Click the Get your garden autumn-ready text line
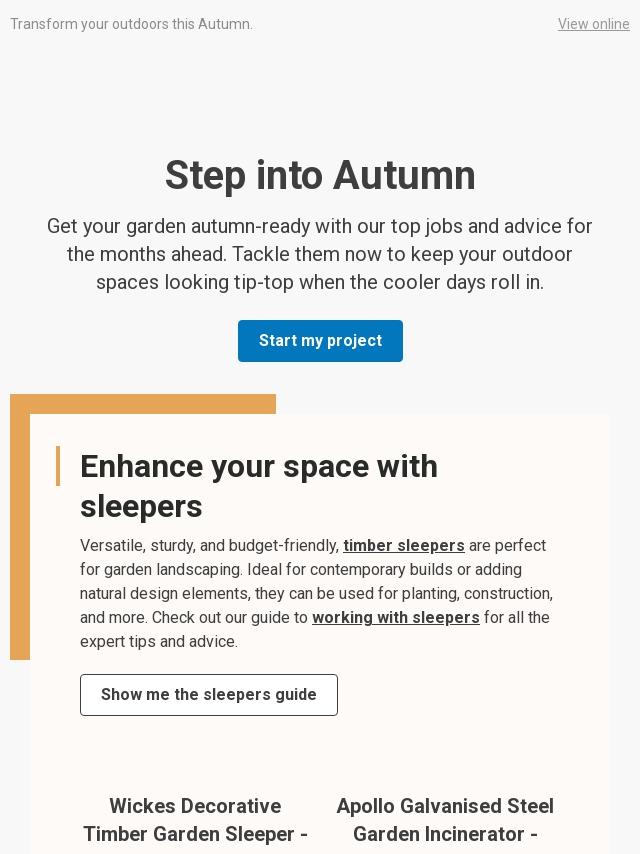The width and height of the screenshot is (640, 854). 320,226
